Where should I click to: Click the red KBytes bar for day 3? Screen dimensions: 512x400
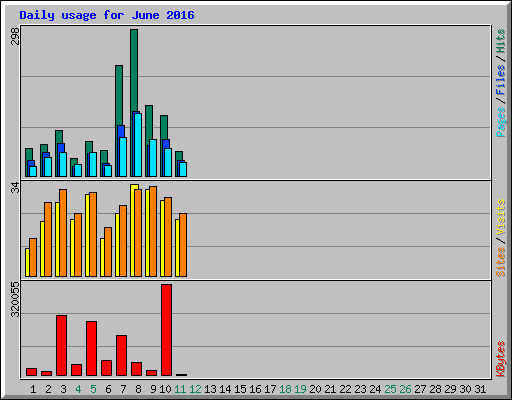pos(61,346)
